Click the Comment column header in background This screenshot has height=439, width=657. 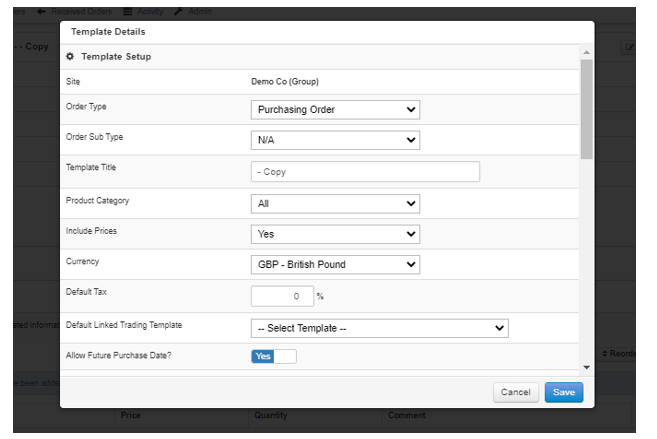pyautogui.click(x=406, y=415)
